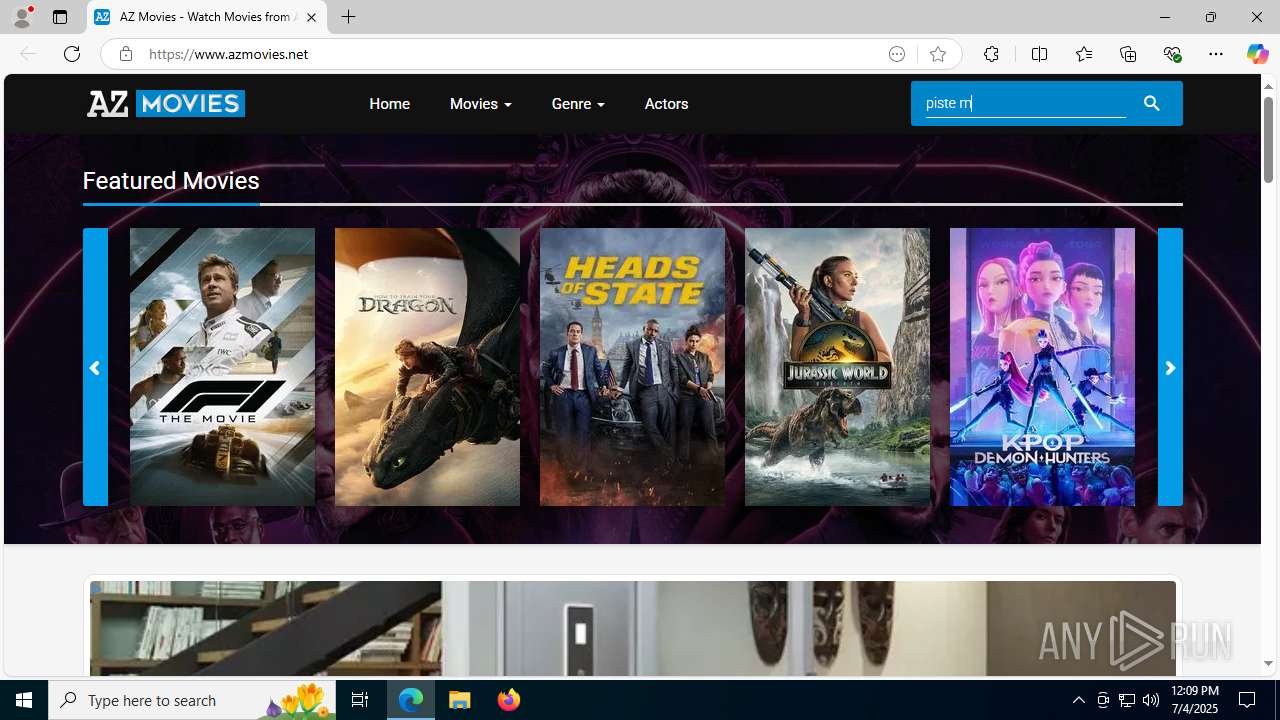Add a new browser tab
The width and height of the screenshot is (1280, 720).
pos(349,17)
